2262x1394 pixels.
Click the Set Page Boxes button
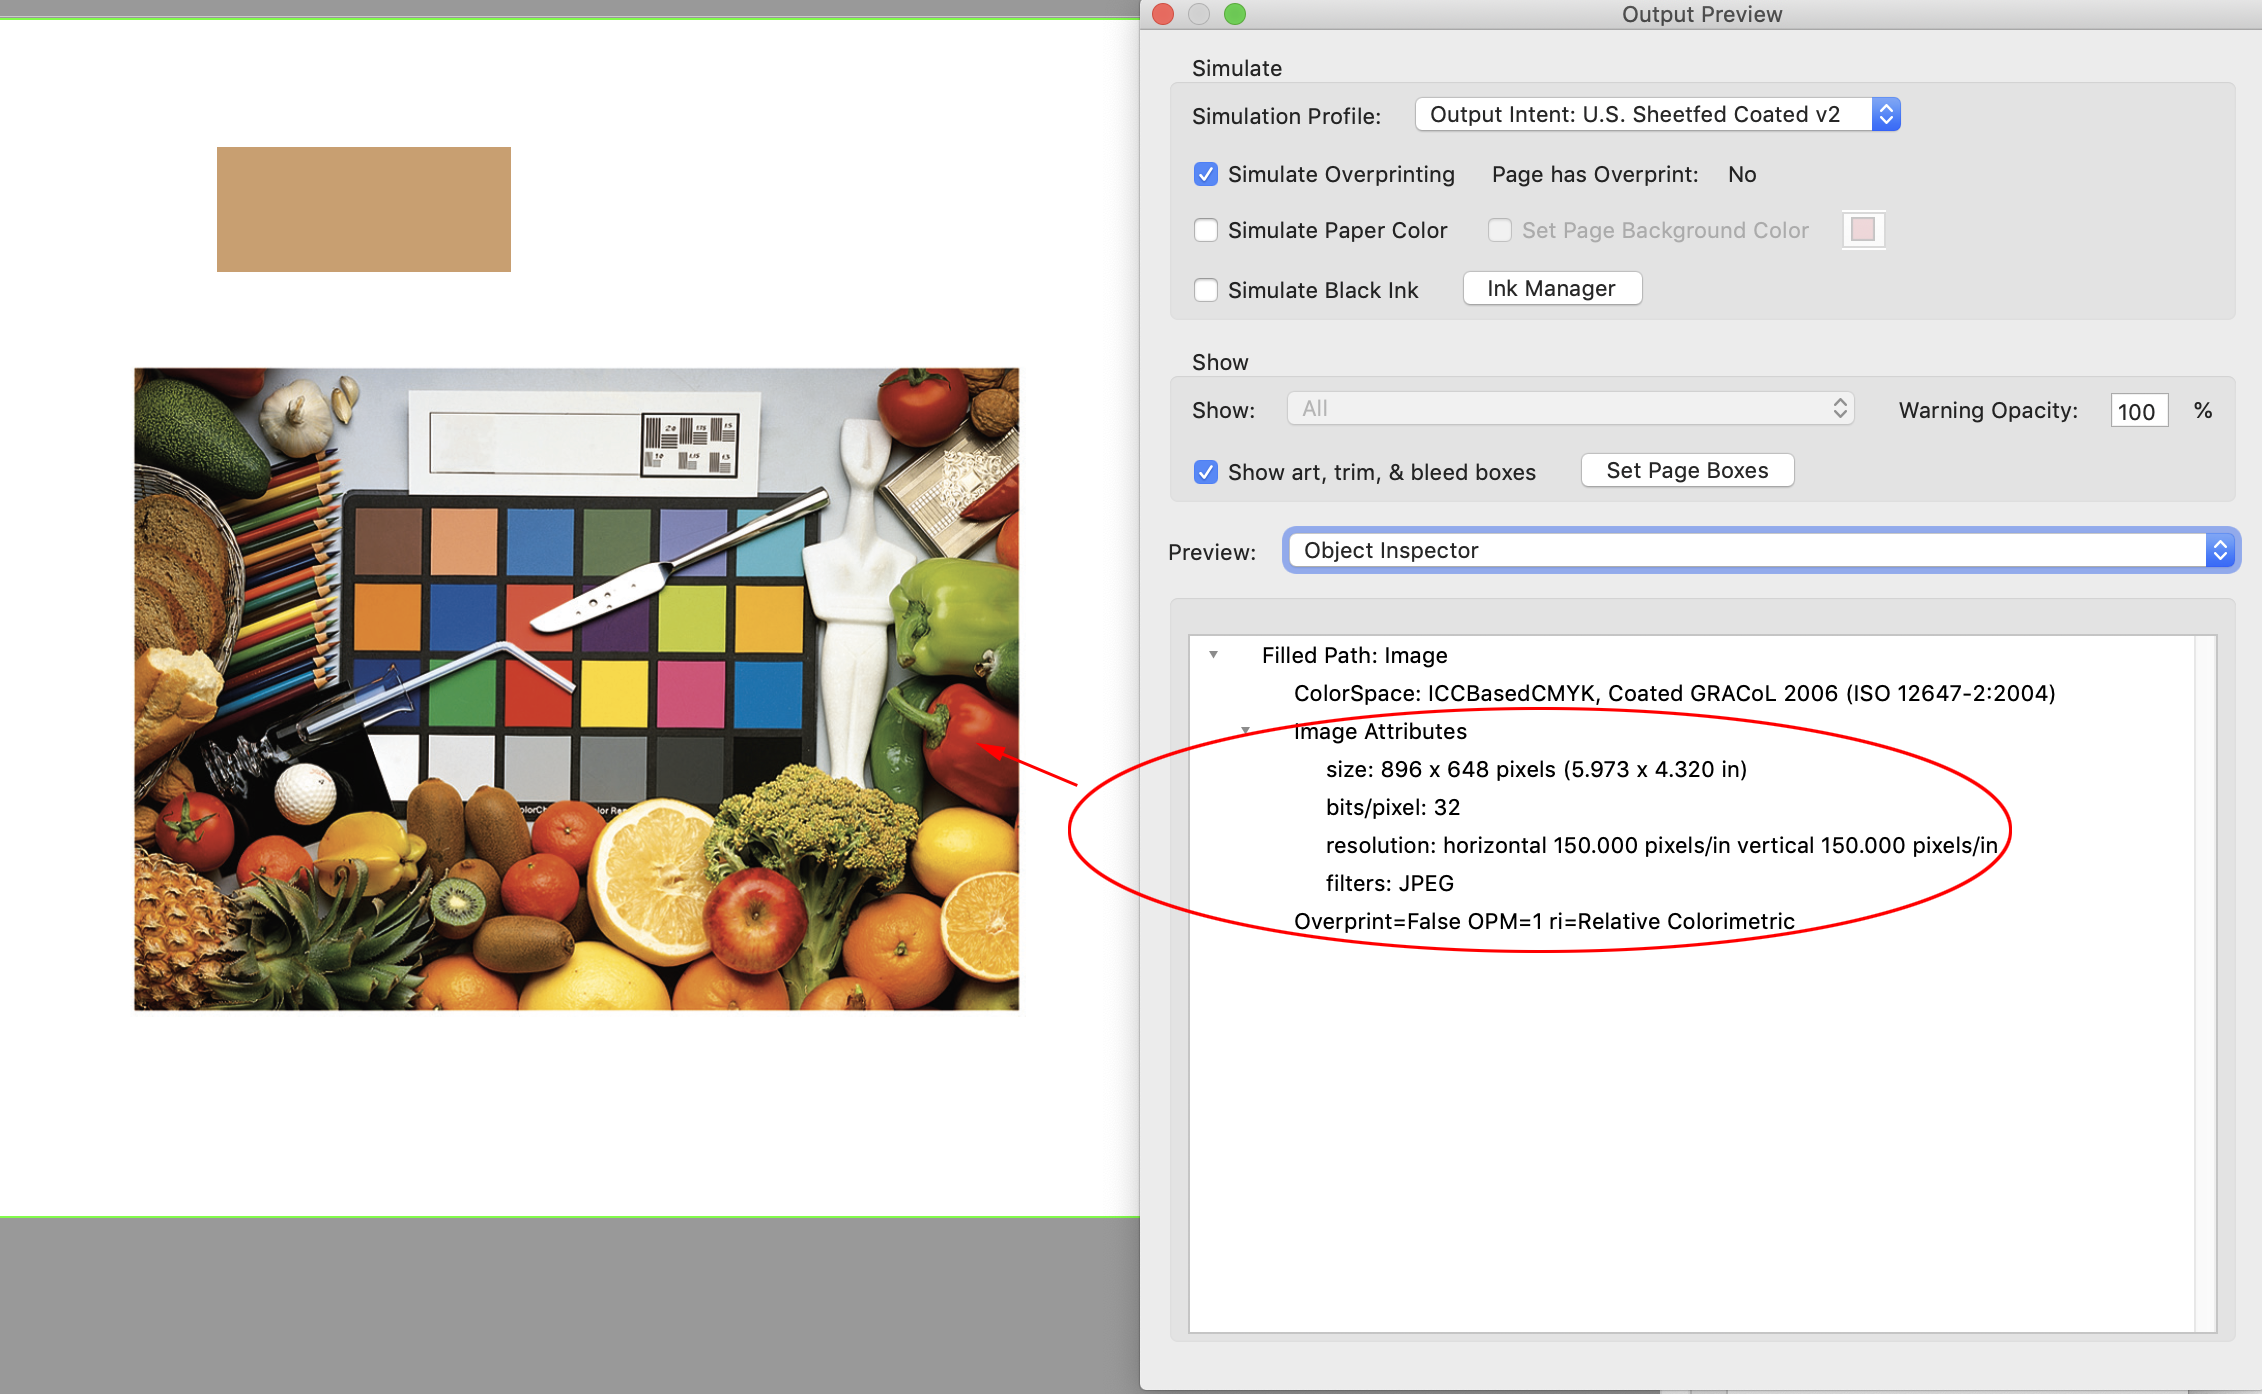tap(1687, 469)
